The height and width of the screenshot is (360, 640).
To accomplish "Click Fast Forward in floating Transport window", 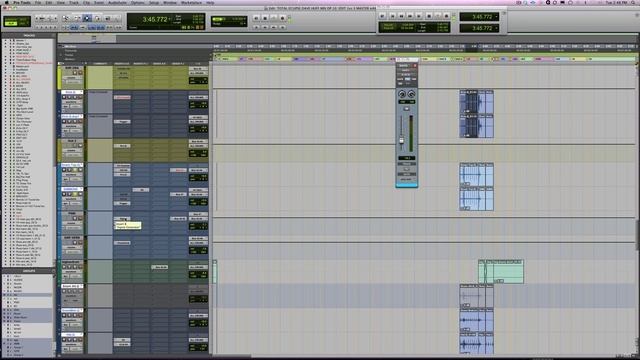I will (410, 16).
